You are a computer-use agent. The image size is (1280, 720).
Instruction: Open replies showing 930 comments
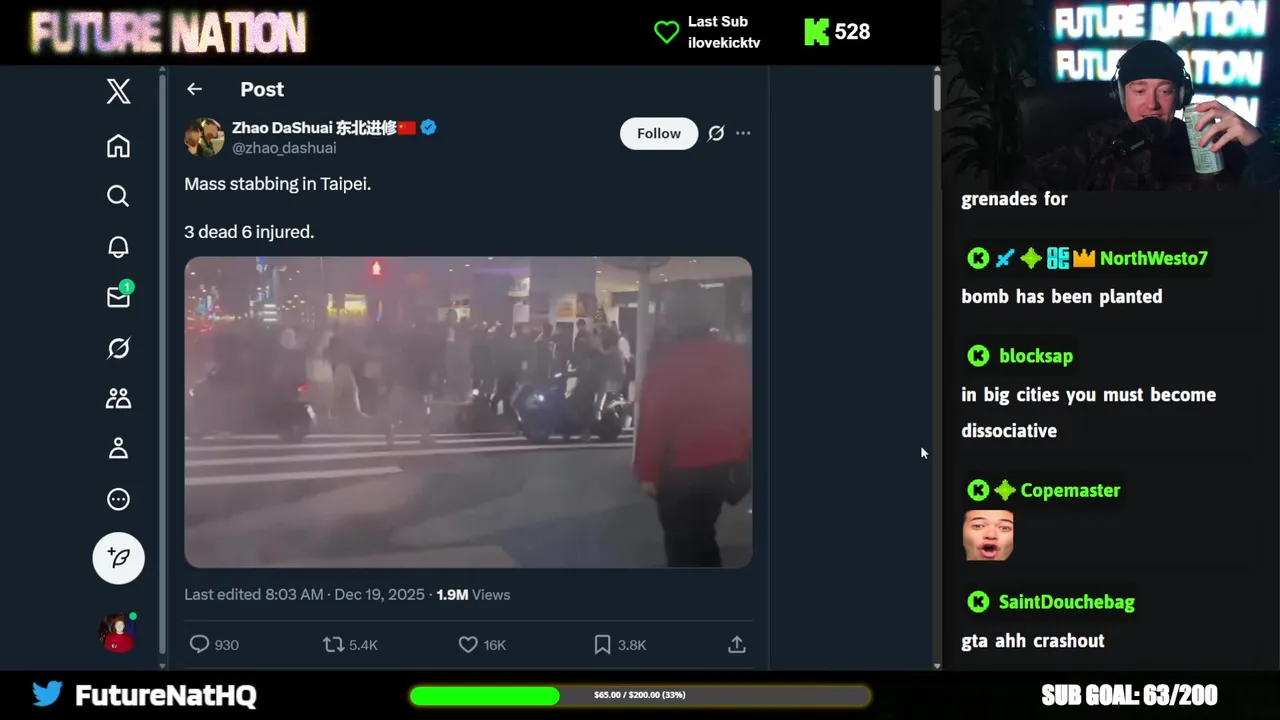[x=214, y=645]
